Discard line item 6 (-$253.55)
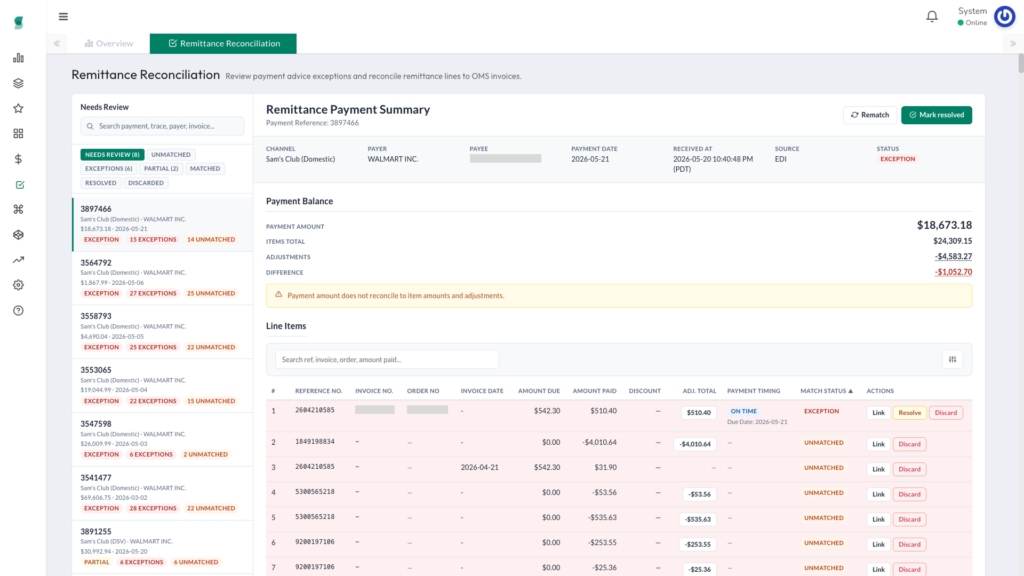This screenshot has height=576, width=1024. tap(909, 544)
